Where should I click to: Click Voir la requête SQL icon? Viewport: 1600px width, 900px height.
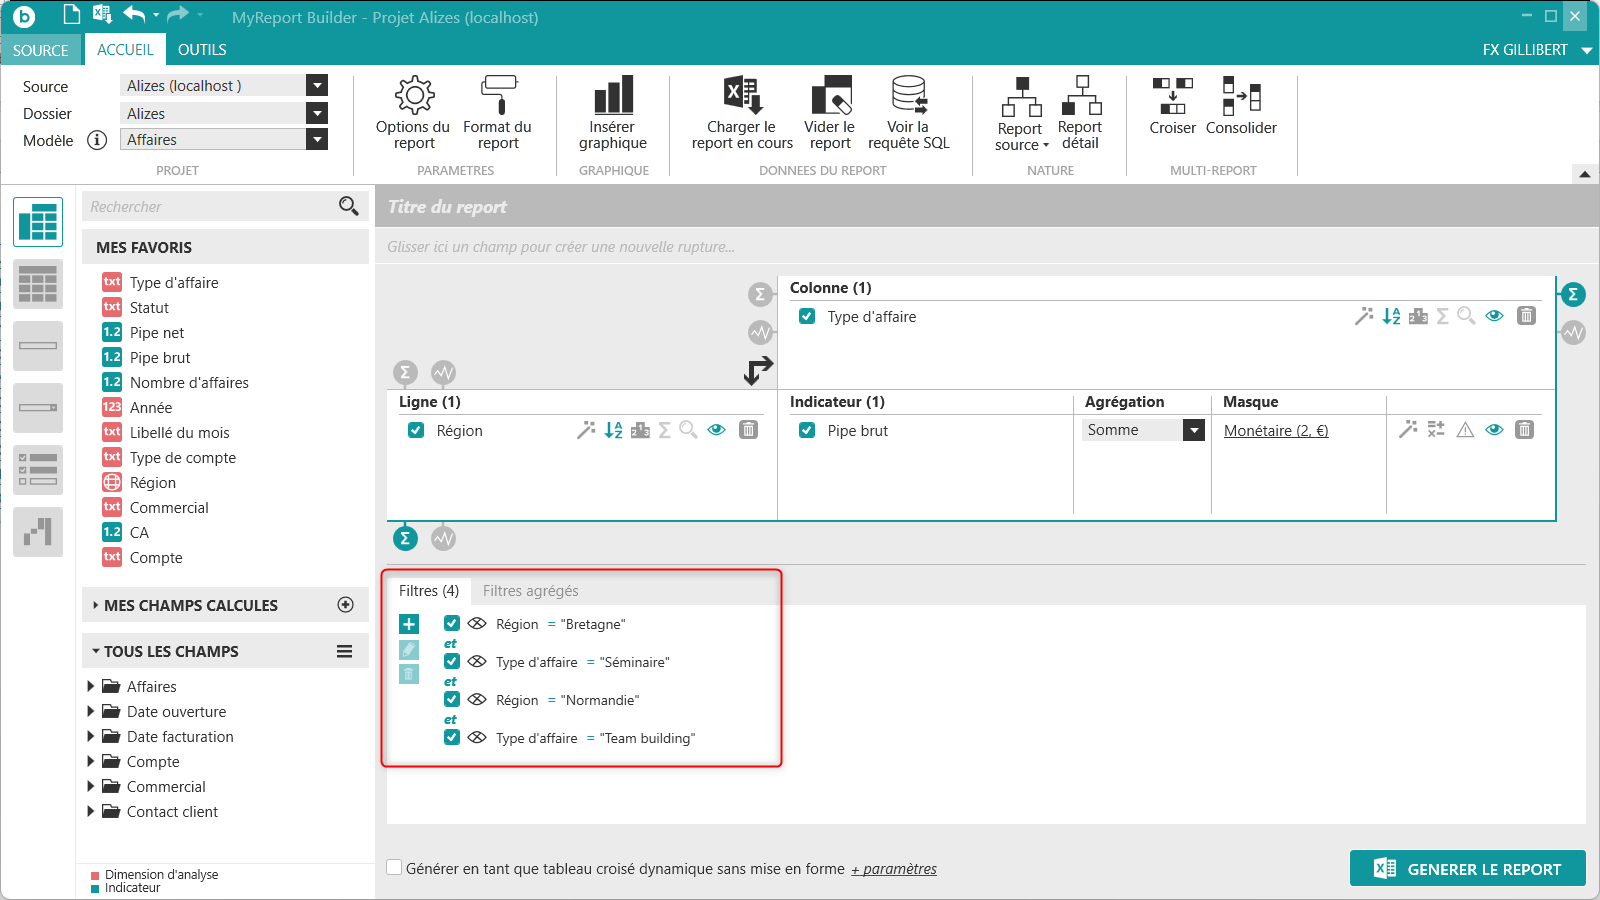coord(908,96)
